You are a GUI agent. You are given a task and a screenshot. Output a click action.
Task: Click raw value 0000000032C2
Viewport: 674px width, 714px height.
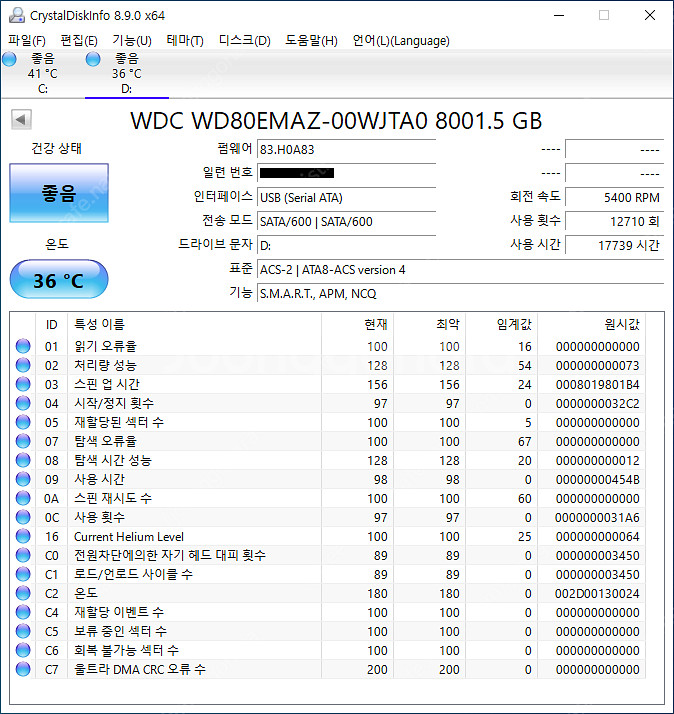point(597,404)
